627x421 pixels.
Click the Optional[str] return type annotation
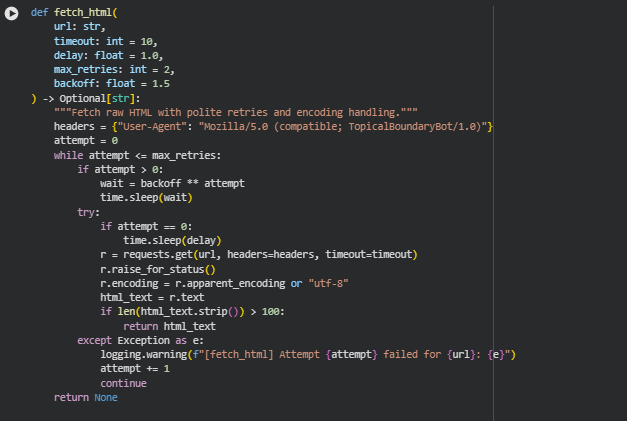click(93, 98)
